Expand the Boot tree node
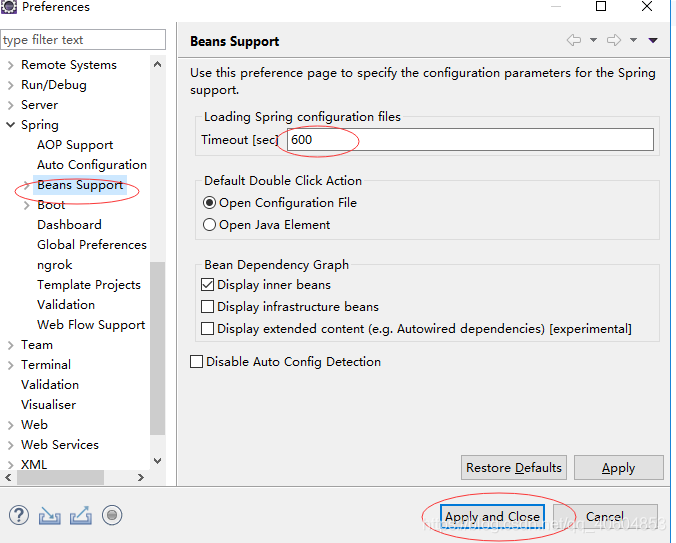The width and height of the screenshot is (676, 543). (27, 205)
